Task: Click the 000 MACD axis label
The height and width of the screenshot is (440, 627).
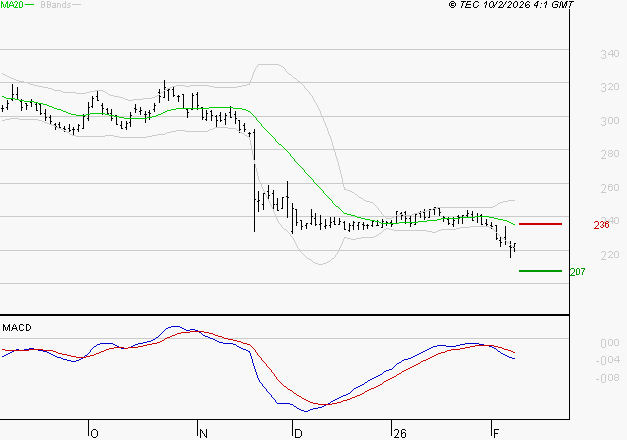Action: (x=610, y=343)
